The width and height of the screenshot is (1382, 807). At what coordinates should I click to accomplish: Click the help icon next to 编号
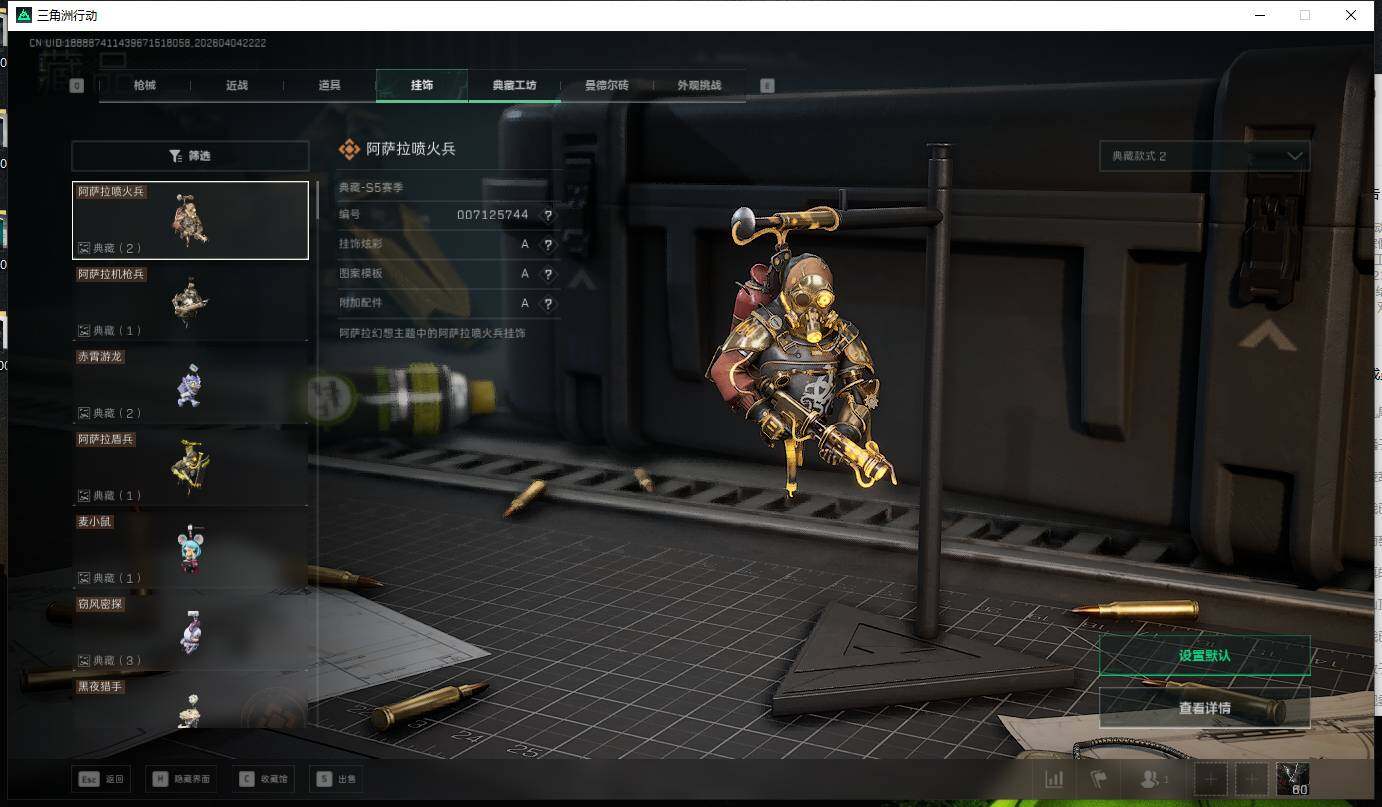click(x=547, y=215)
